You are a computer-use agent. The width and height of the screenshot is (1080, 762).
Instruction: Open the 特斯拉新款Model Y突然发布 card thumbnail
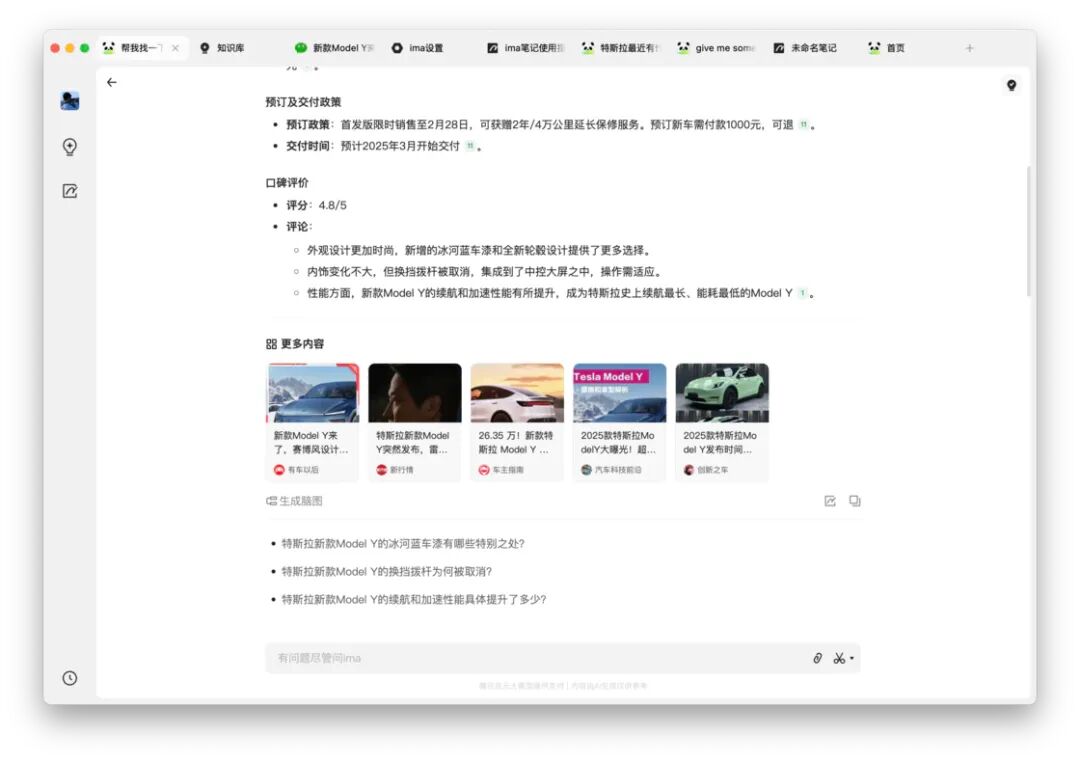[x=415, y=393]
